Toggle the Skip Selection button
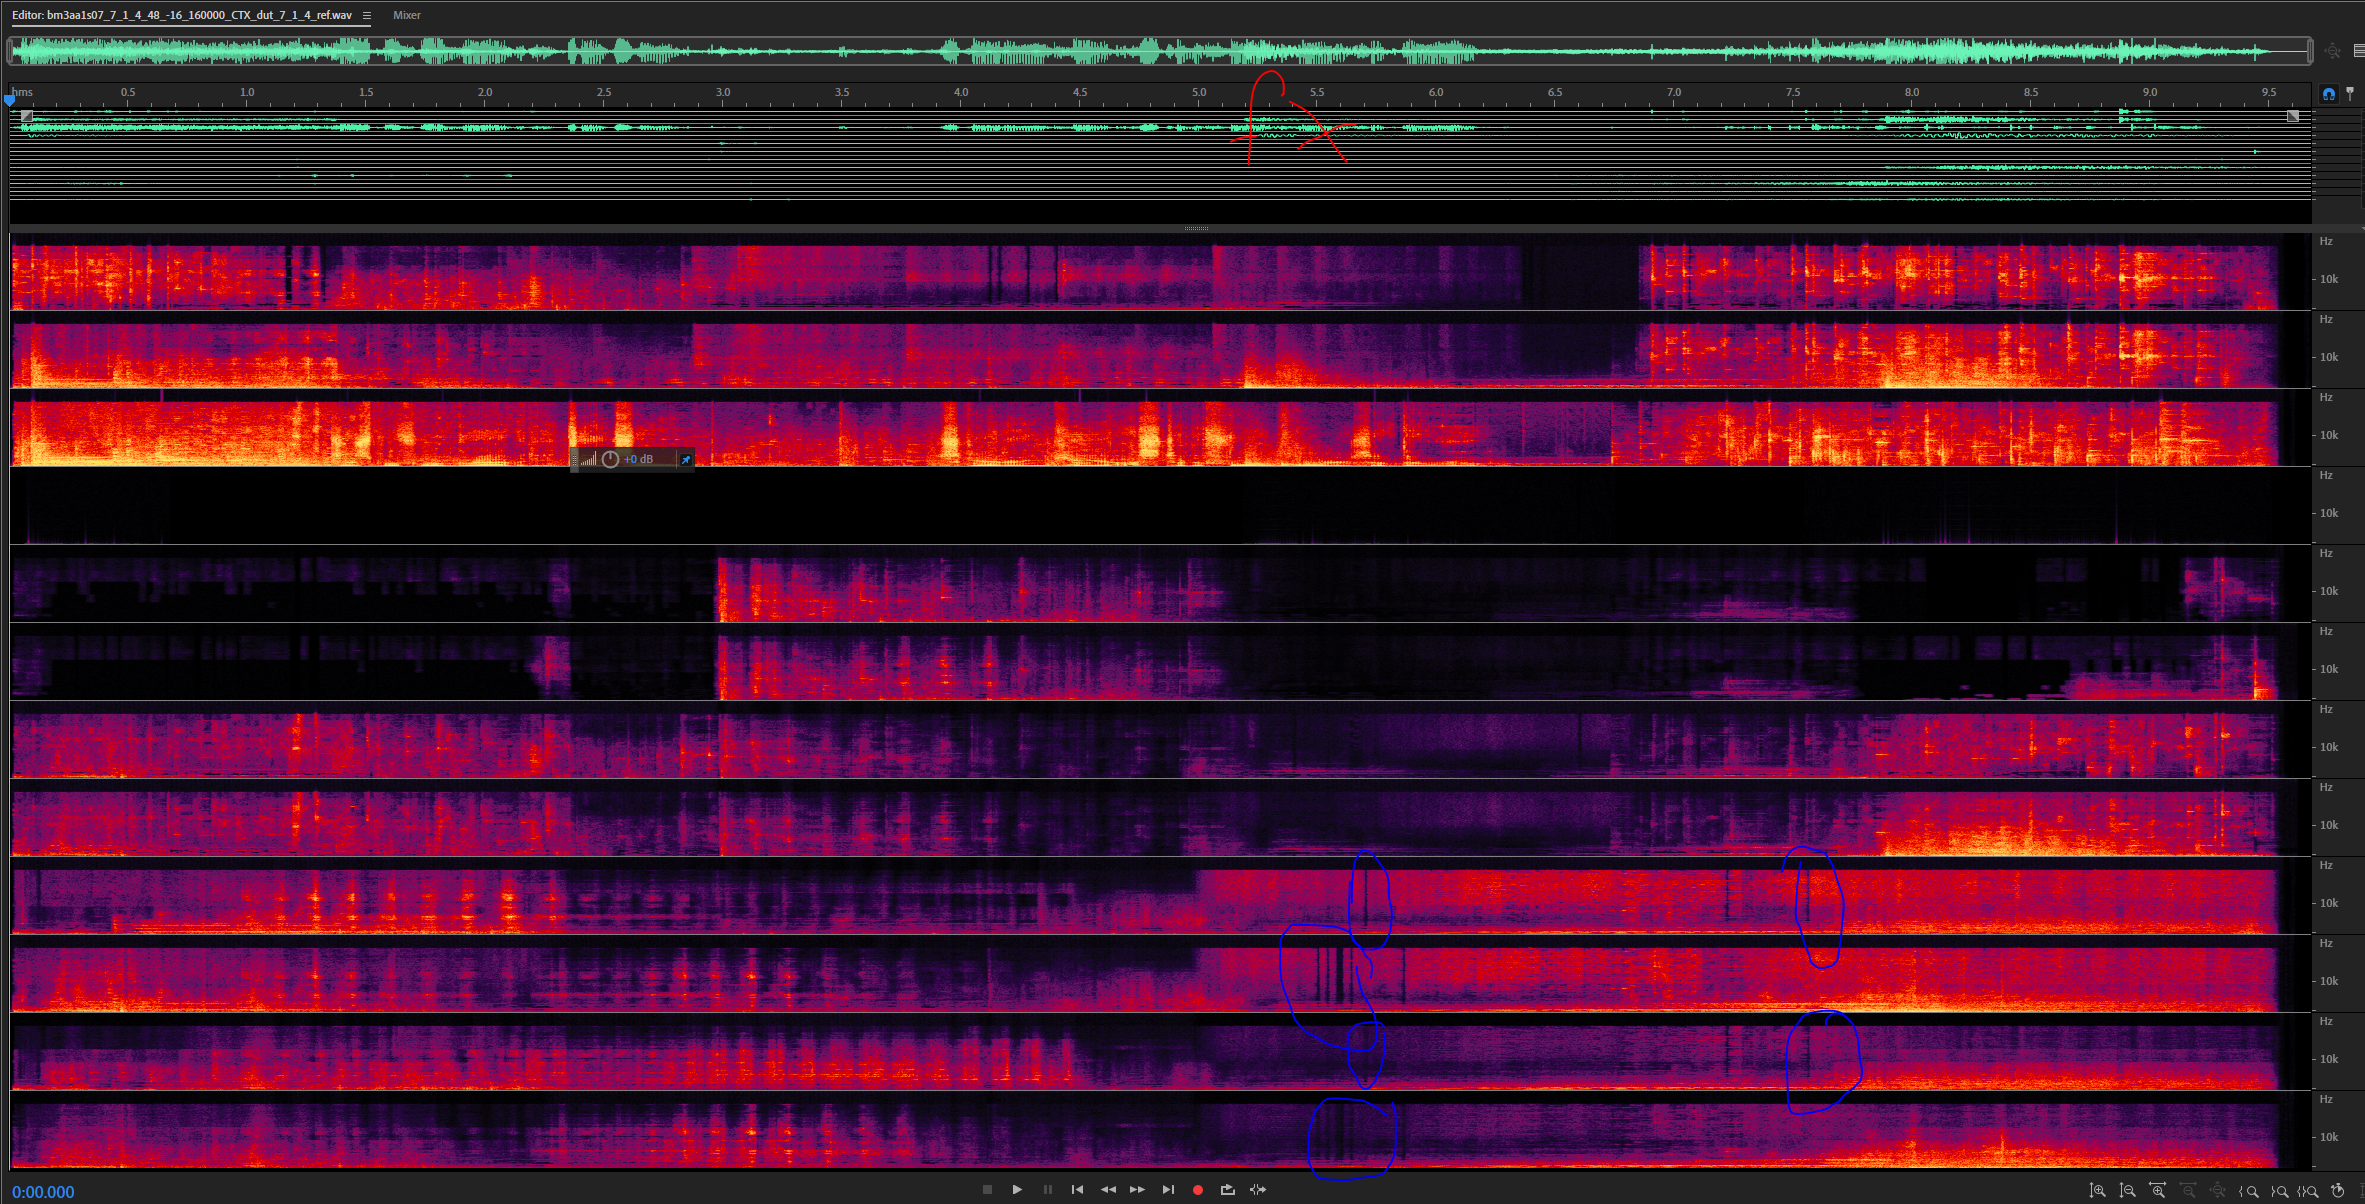This screenshot has height=1204, width=2365. pyautogui.click(x=1258, y=1190)
